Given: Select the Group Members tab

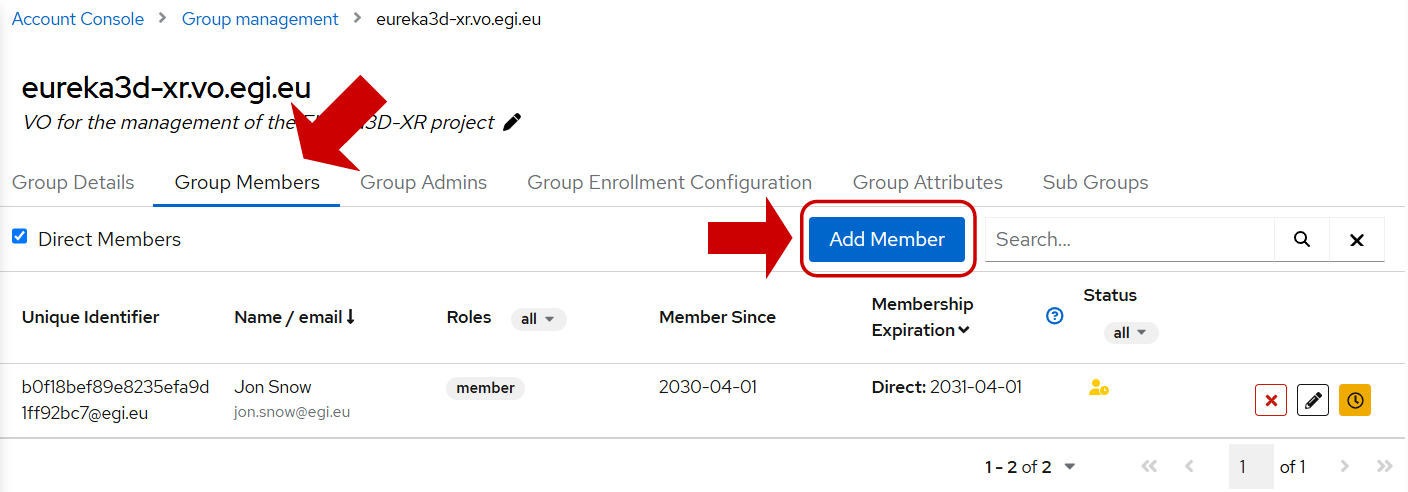Looking at the screenshot, I should [247, 183].
